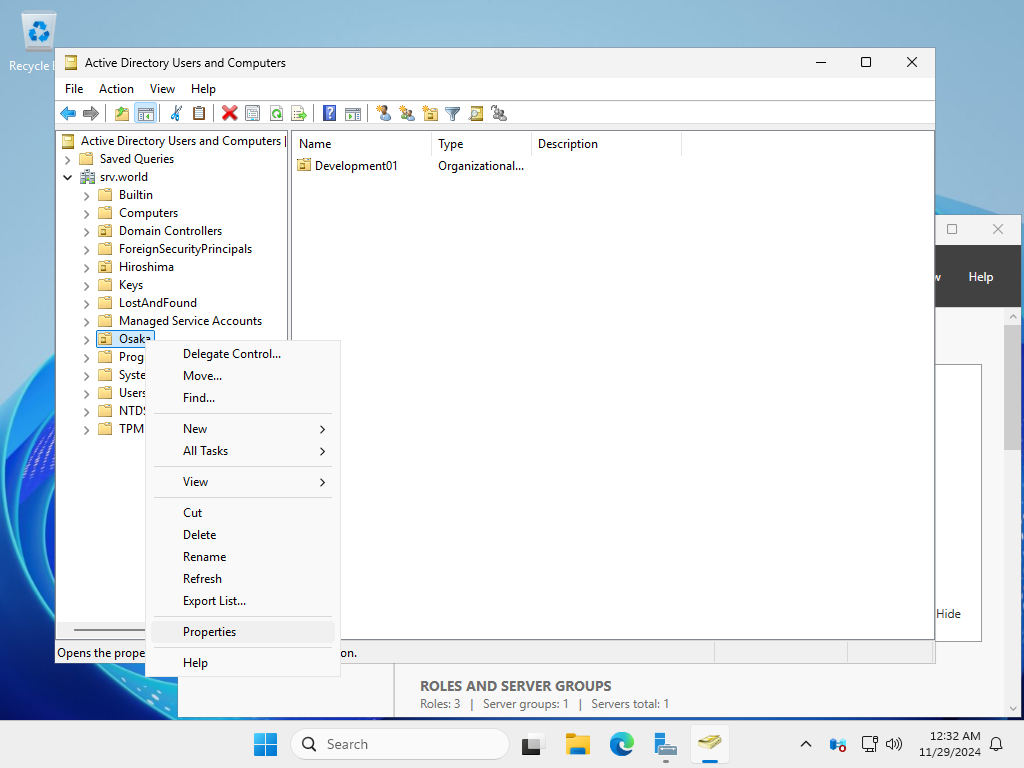Select the Development01 organizational unit

(355, 166)
